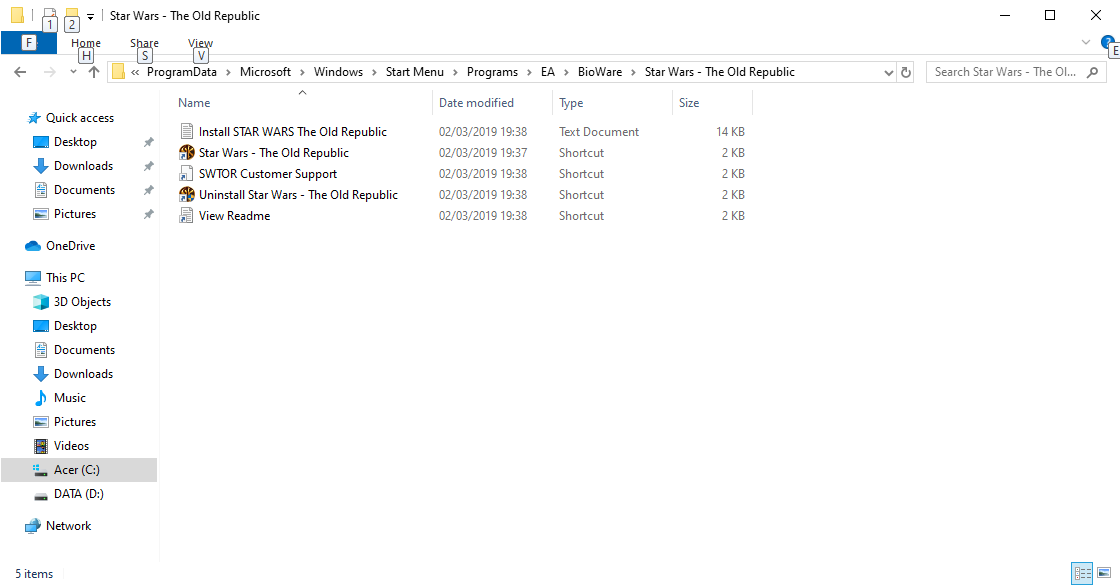
Task: Go back to the previous folder
Action: [20, 72]
